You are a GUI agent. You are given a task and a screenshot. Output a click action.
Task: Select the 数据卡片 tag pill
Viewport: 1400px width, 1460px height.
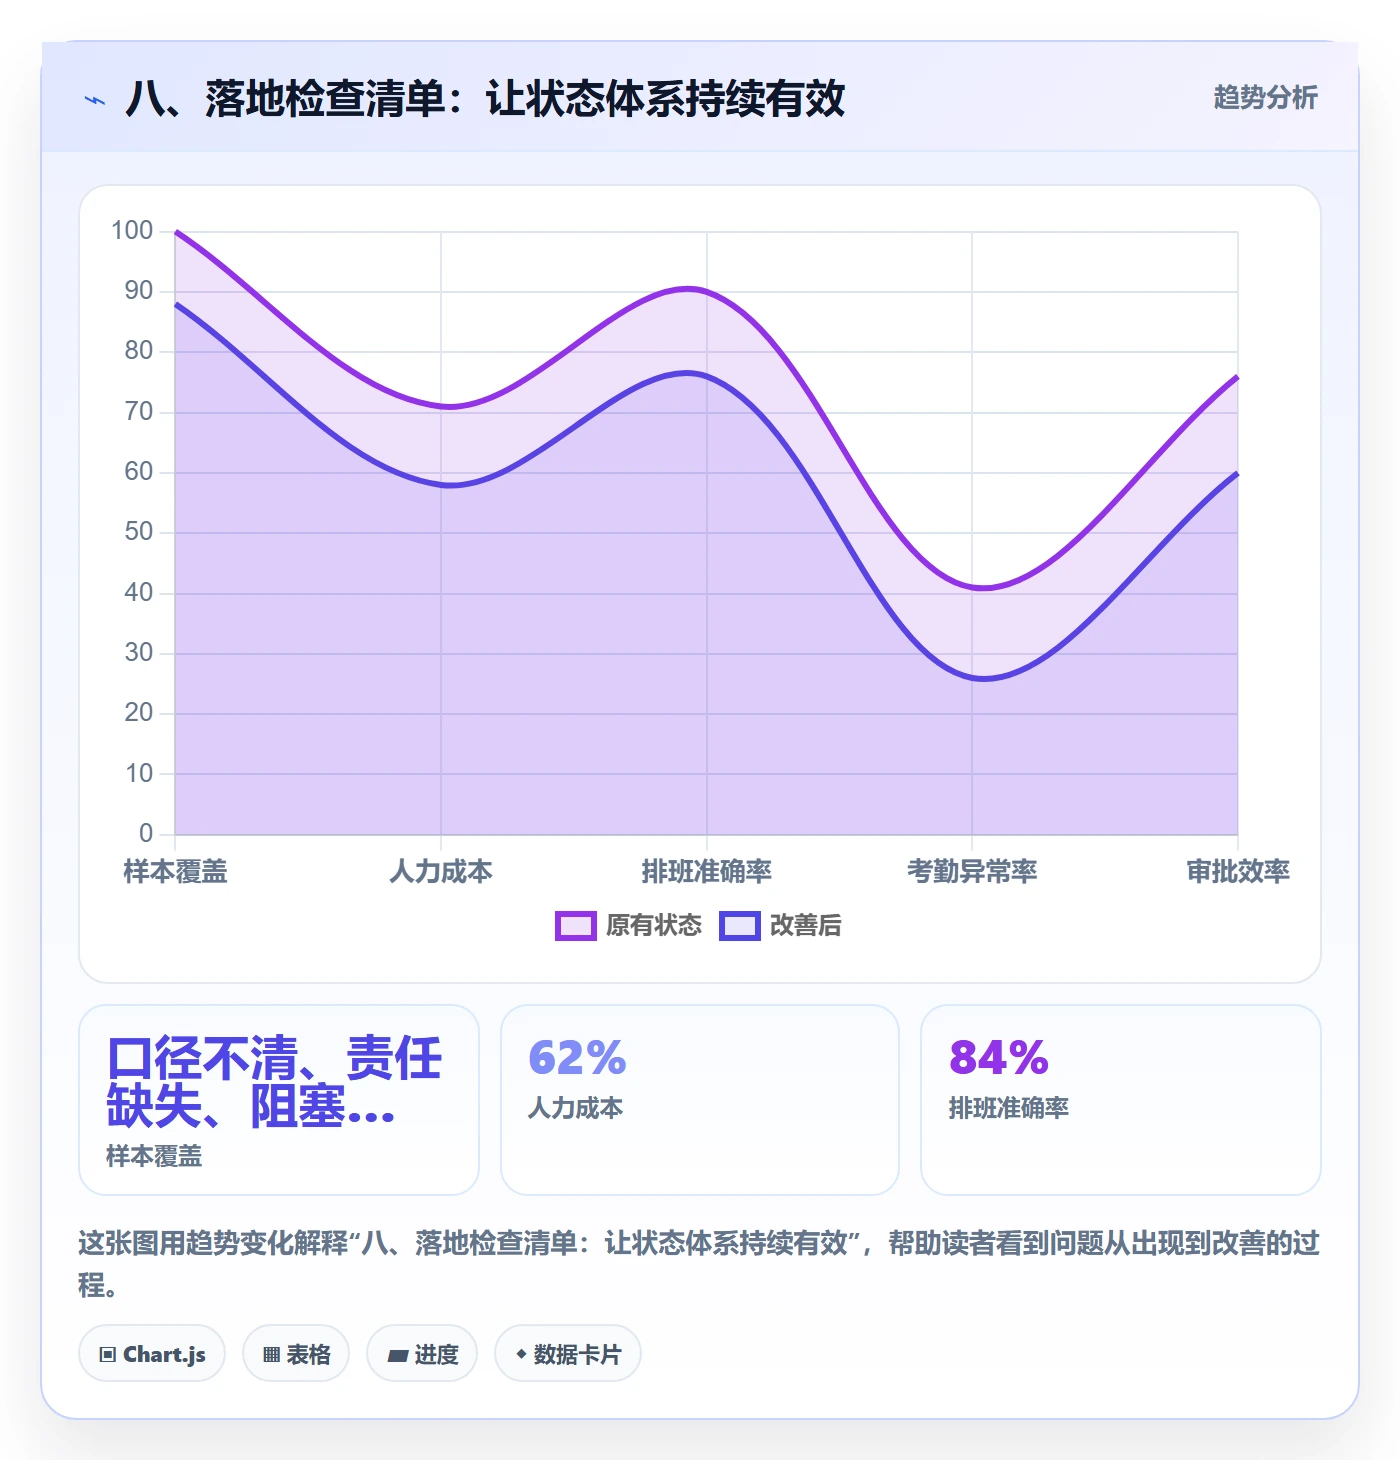[568, 1354]
